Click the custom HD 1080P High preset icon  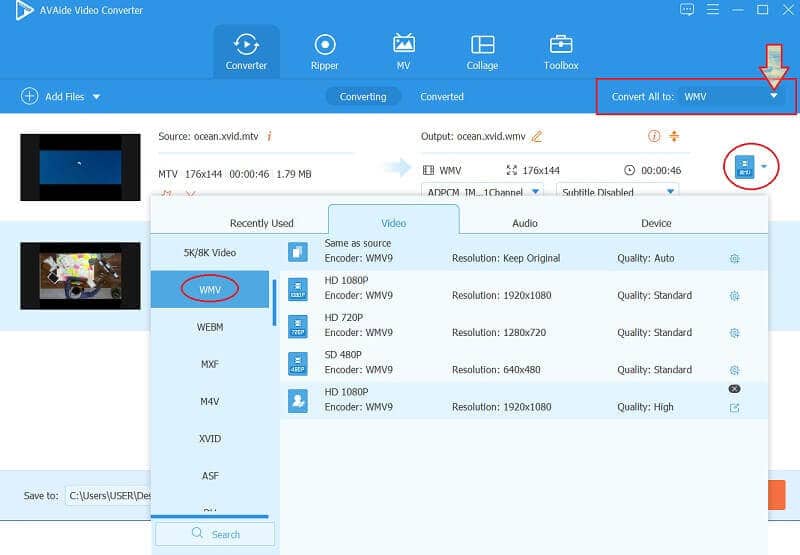(297, 401)
